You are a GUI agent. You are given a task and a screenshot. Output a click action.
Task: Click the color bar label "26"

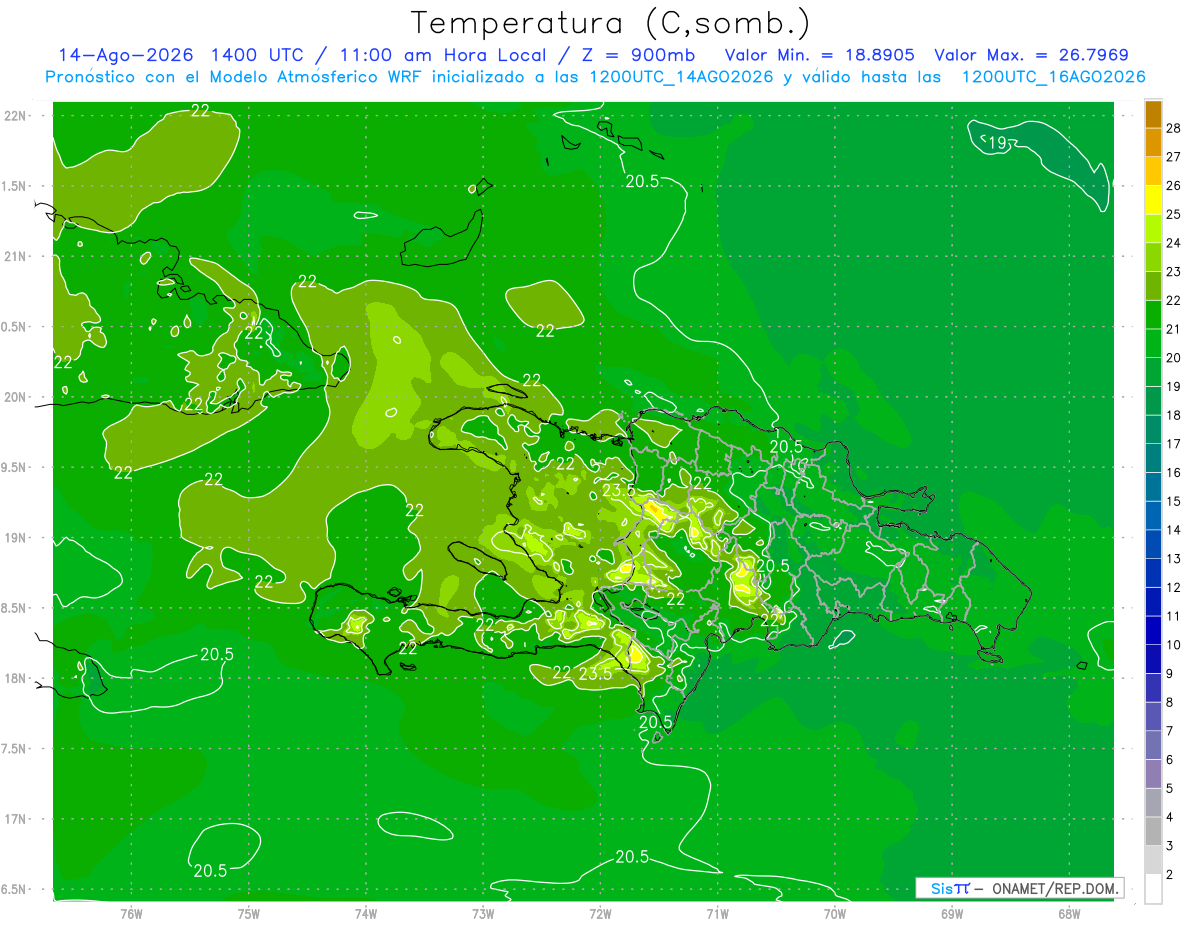click(x=1173, y=186)
